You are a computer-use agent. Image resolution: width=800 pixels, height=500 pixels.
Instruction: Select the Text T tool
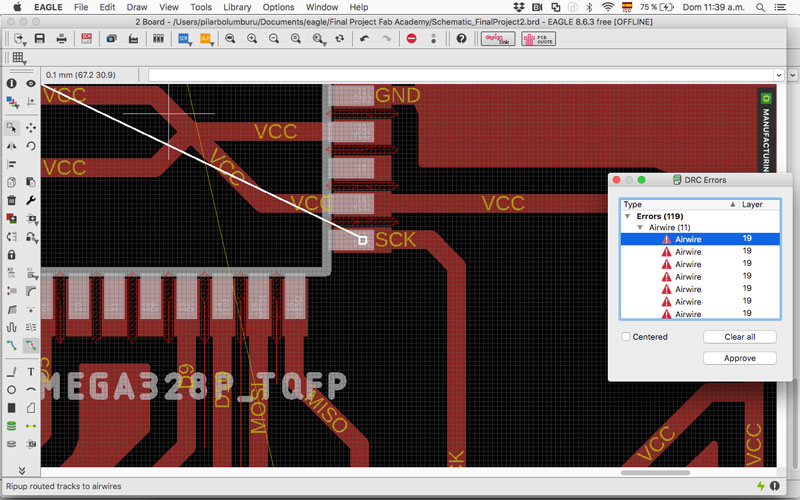(31, 371)
